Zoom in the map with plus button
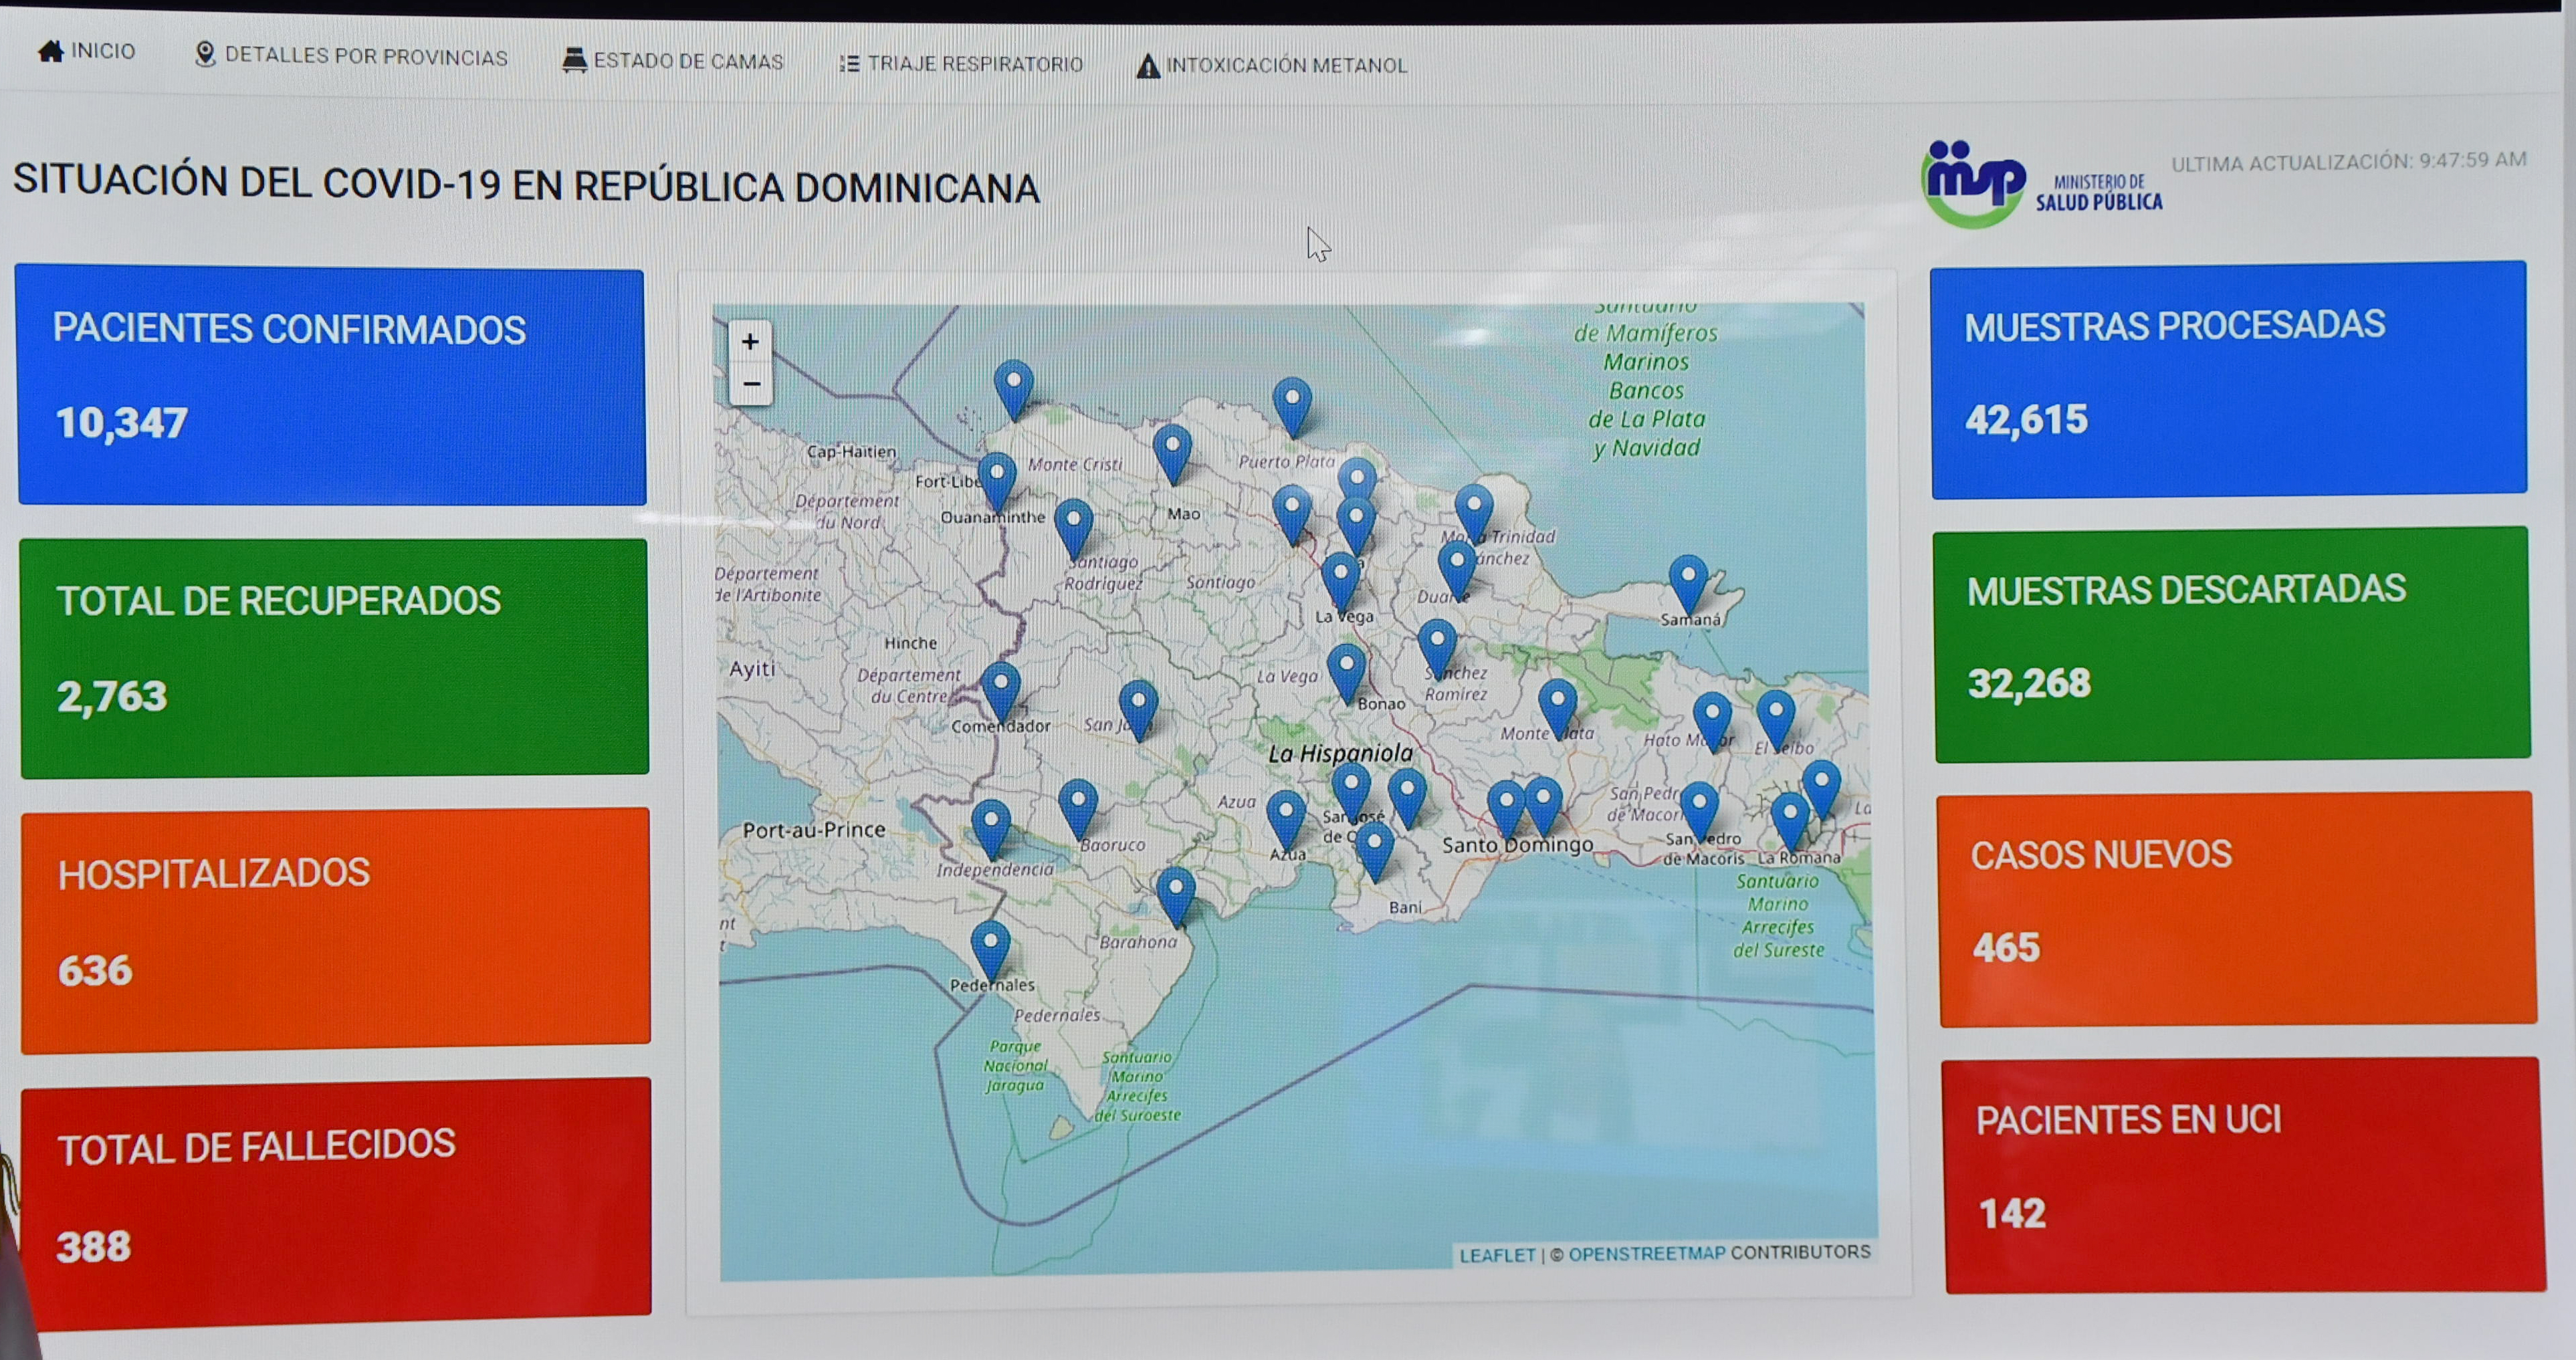This screenshot has height=1360, width=2576. tap(750, 342)
